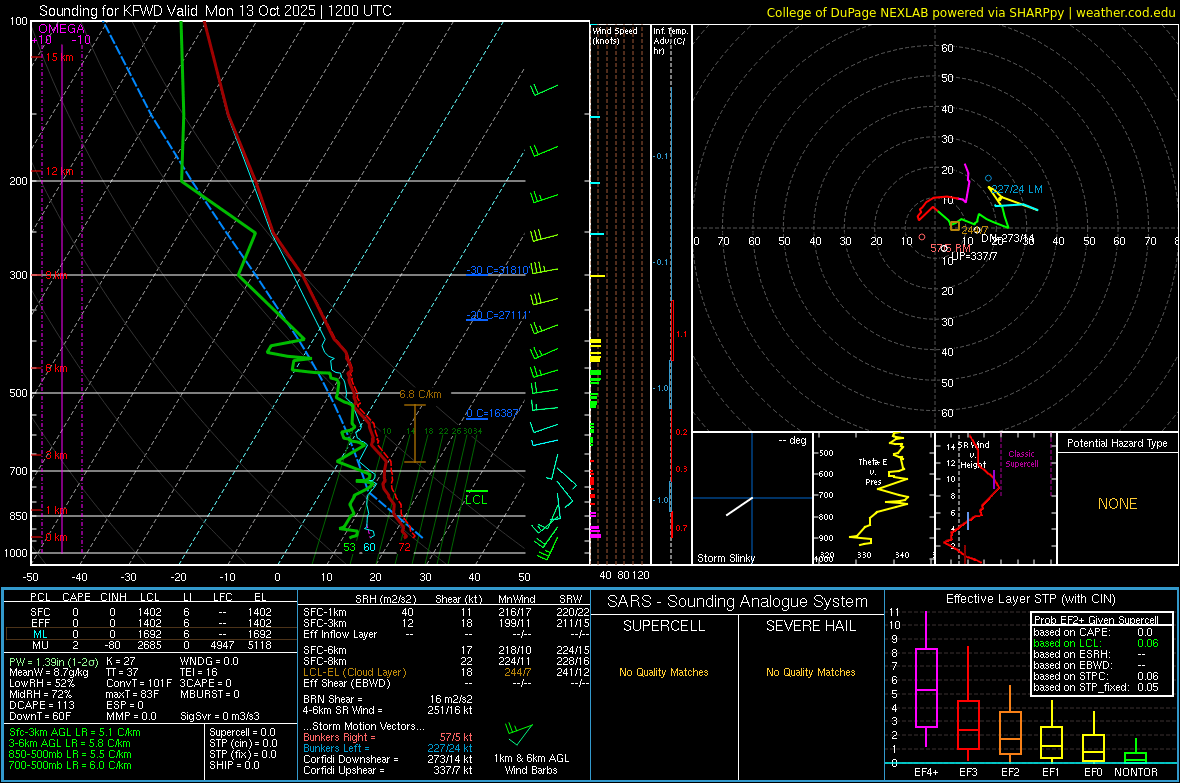Click the Theta-E v. Pres inset plot

point(873,498)
